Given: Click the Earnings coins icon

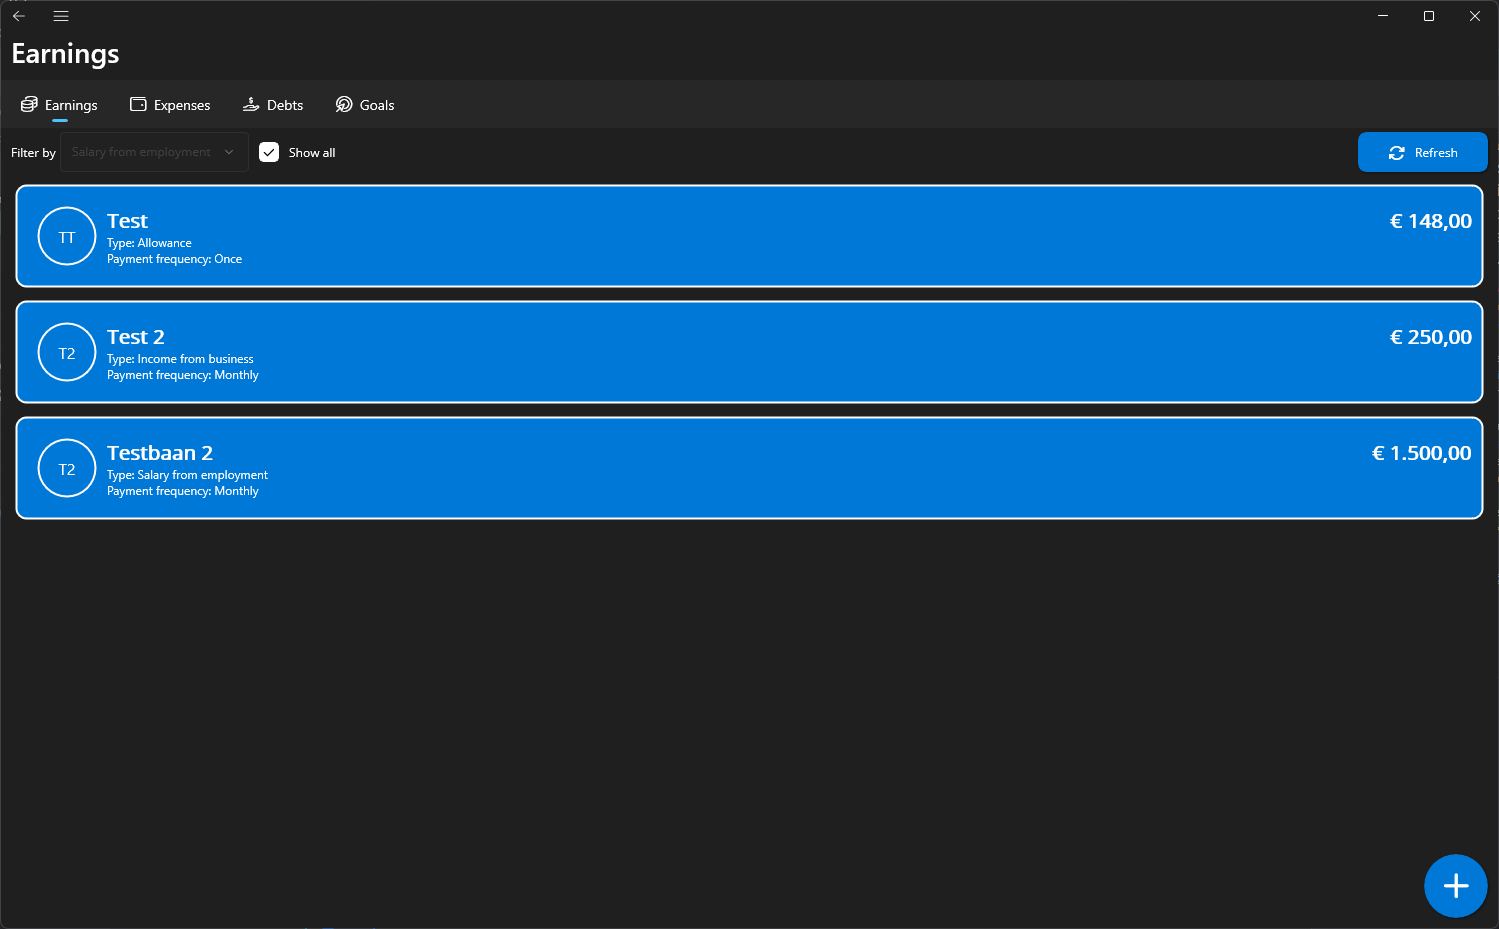Looking at the screenshot, I should point(29,104).
